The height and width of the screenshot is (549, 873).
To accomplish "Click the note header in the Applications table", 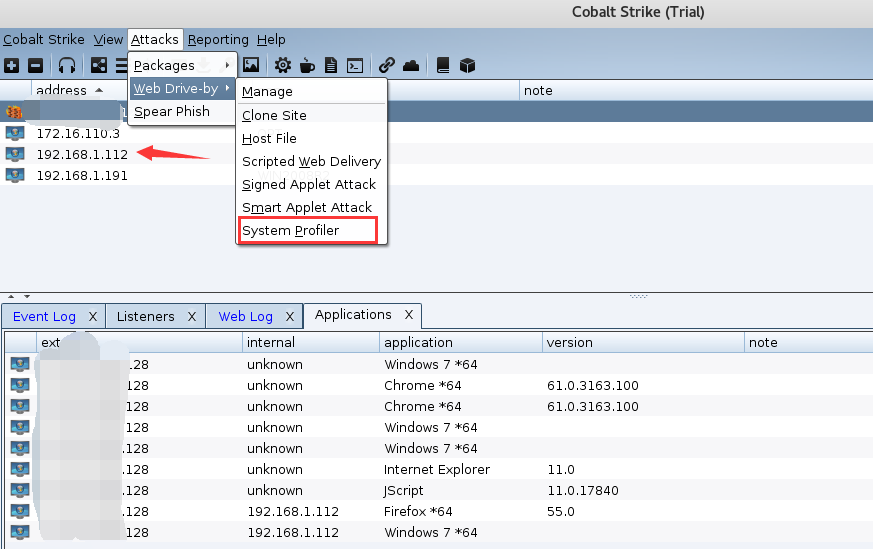I will (808, 342).
